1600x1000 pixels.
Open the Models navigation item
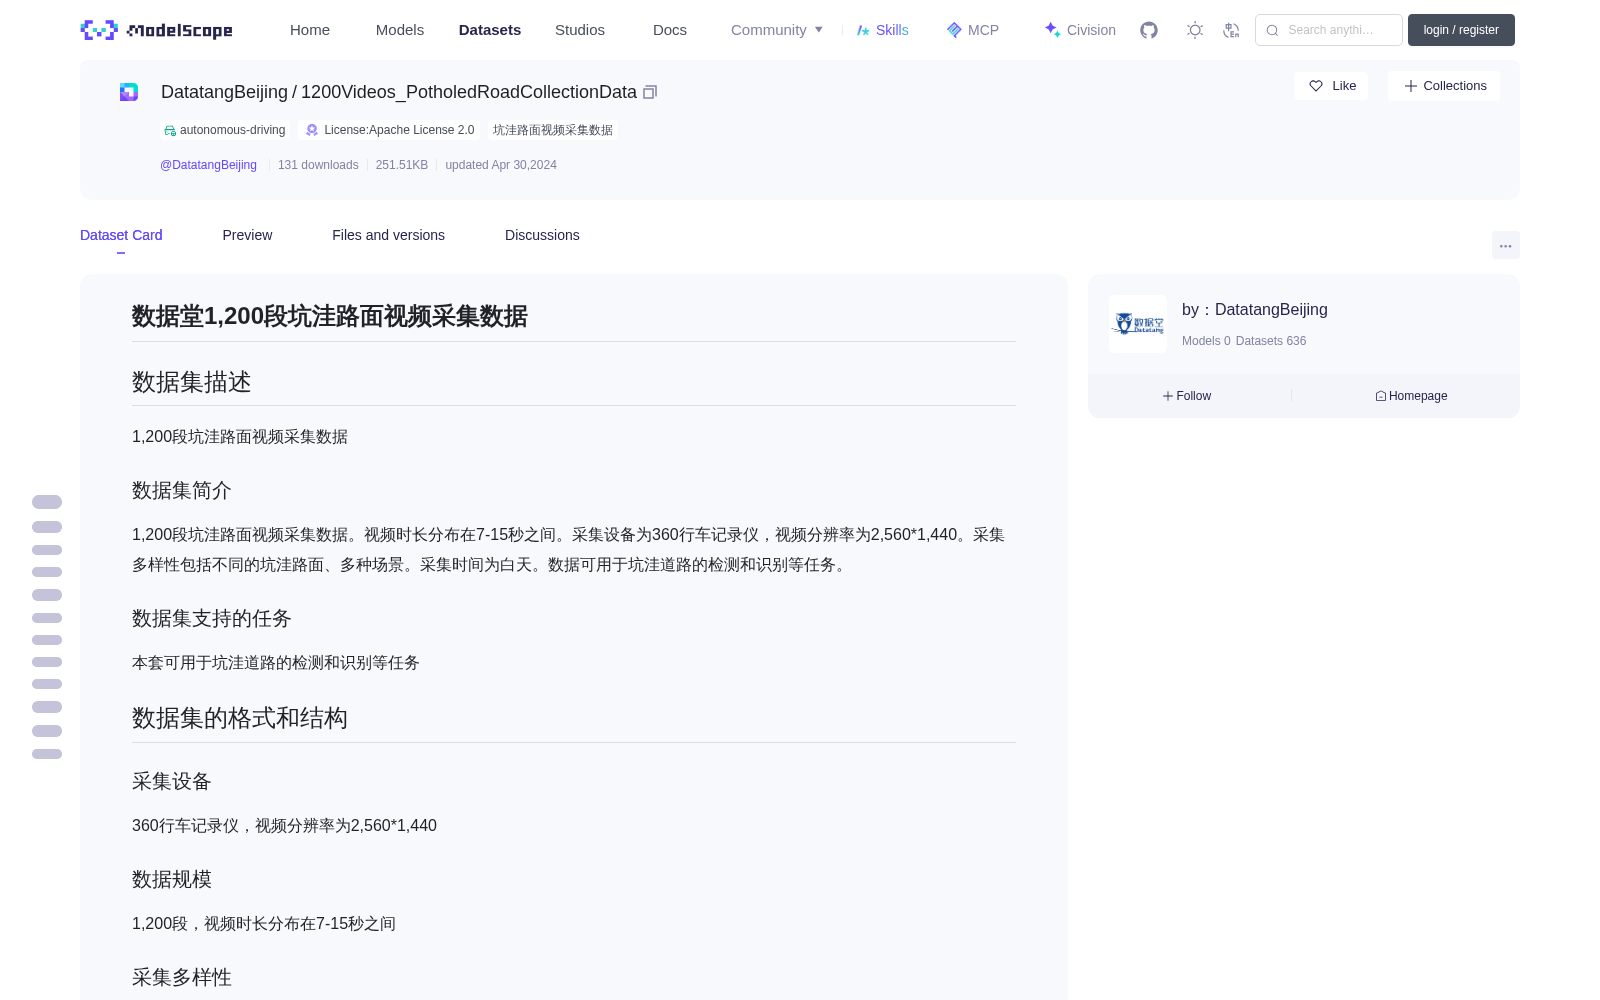tap(400, 30)
